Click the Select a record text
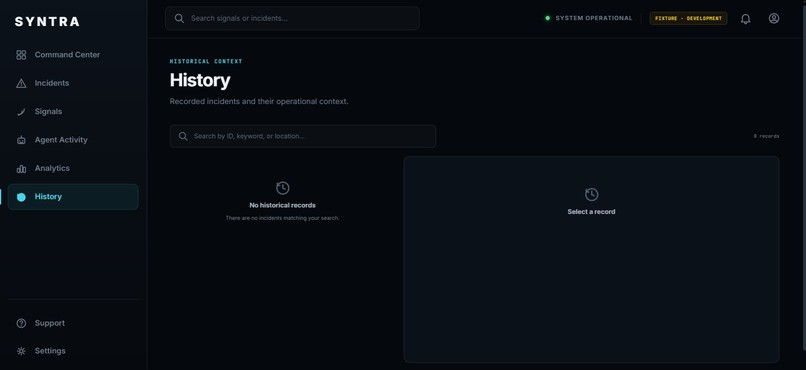This screenshot has width=806, height=370. tap(591, 212)
